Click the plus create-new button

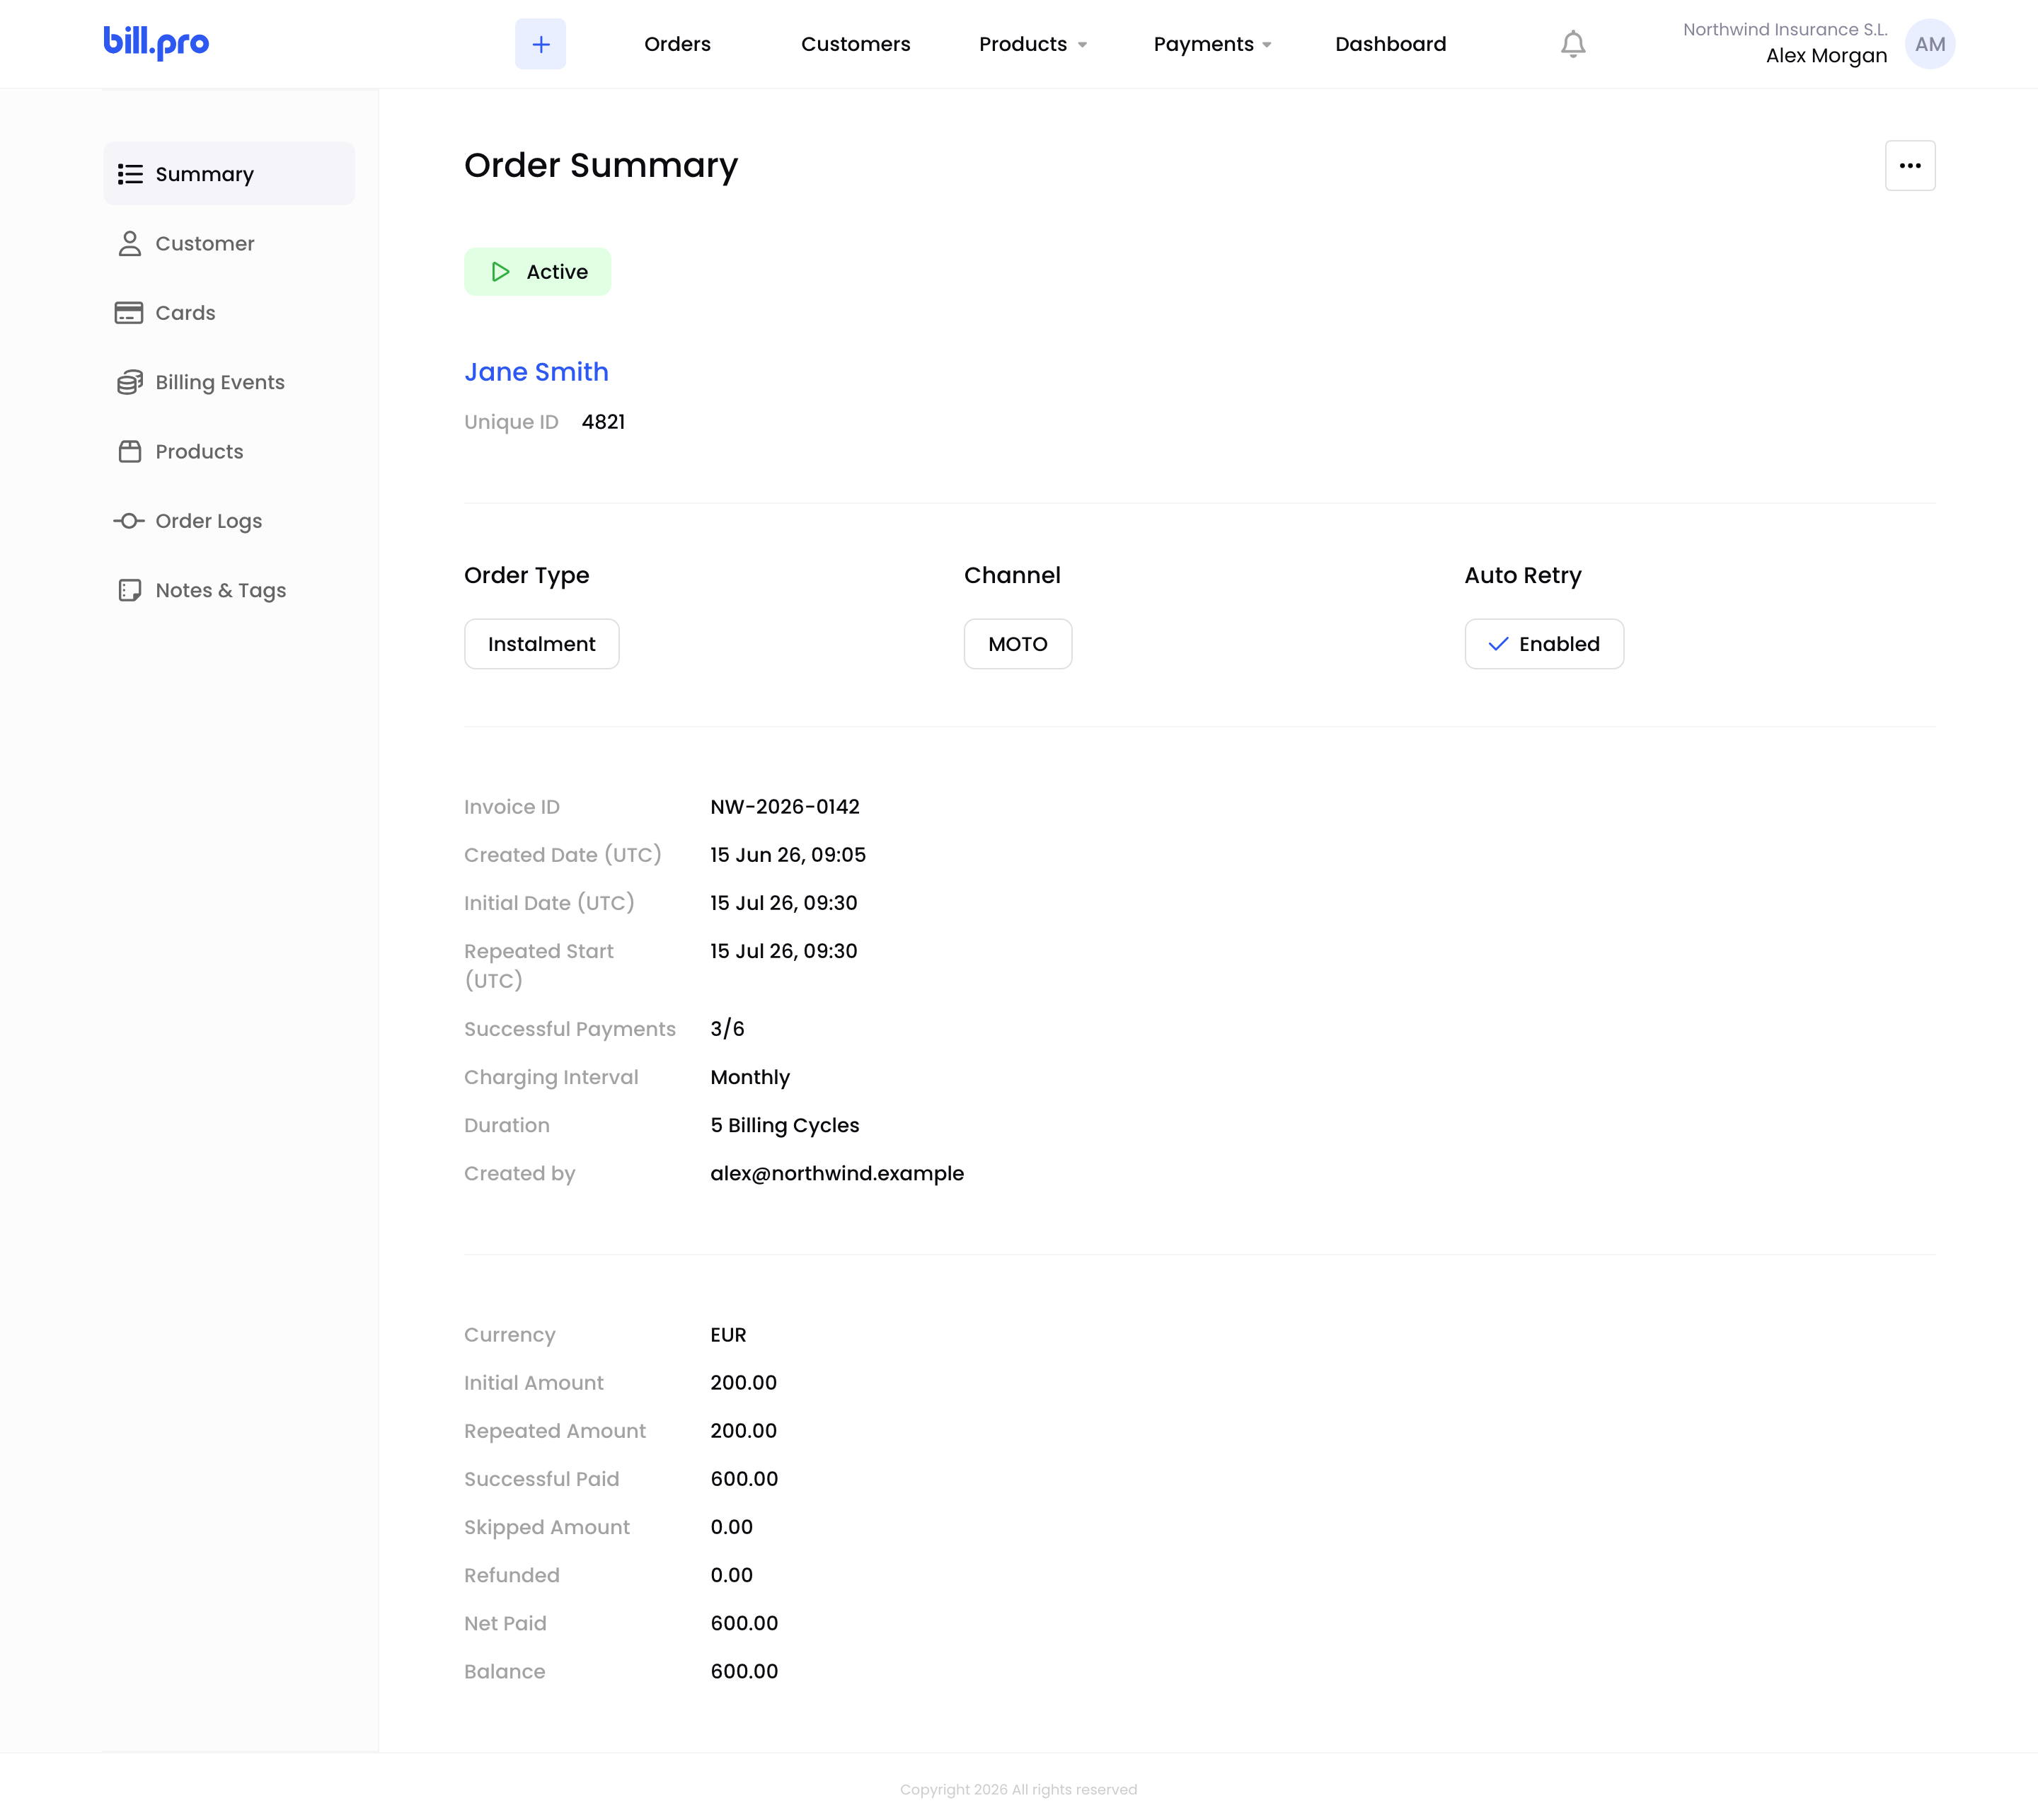tap(540, 44)
